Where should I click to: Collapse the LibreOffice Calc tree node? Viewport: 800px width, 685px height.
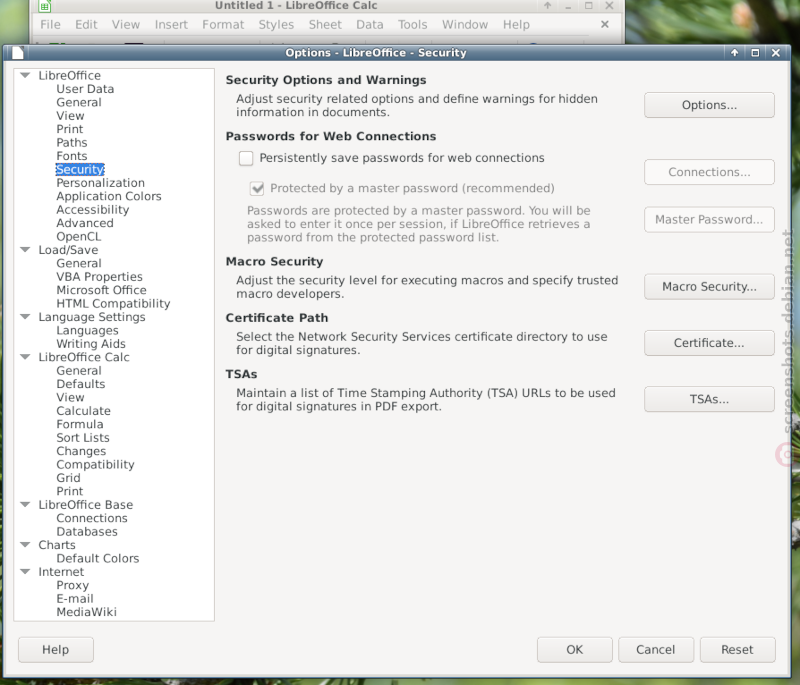(25, 357)
